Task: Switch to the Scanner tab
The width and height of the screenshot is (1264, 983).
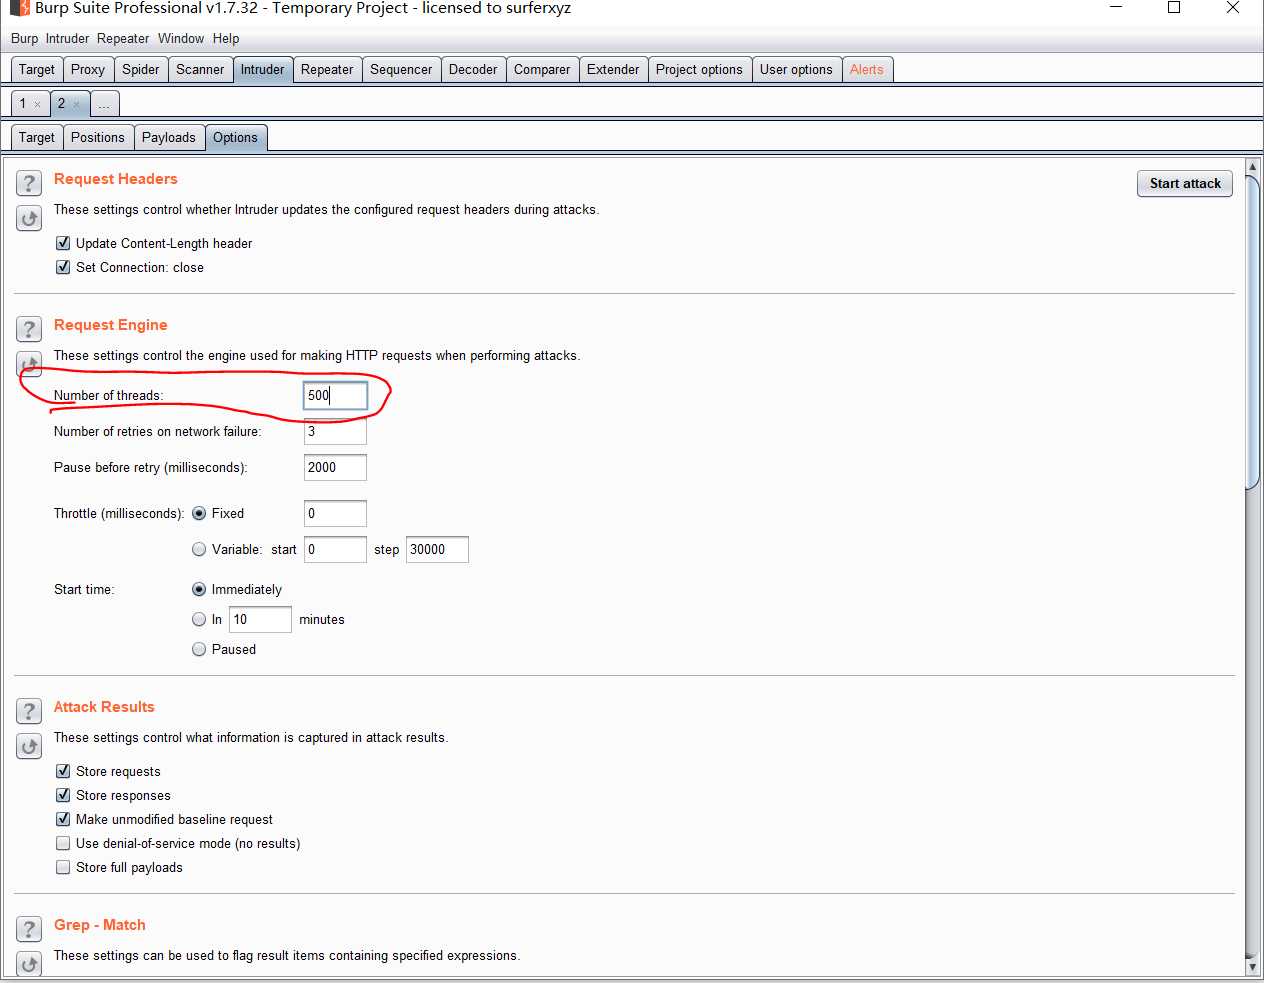Action: (200, 69)
